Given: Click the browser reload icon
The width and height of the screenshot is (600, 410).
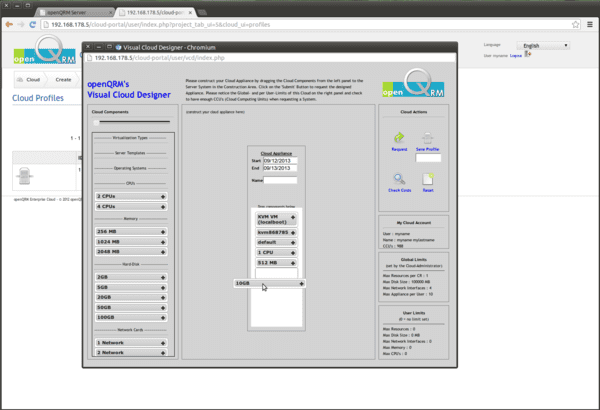Looking at the screenshot, I should coord(33,25).
